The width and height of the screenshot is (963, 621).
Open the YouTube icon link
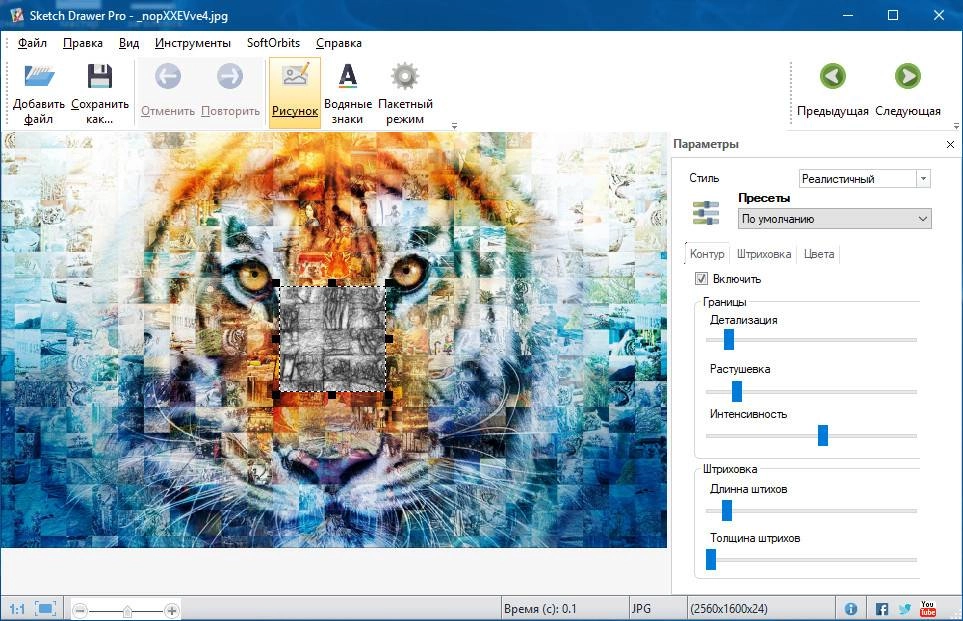click(927, 608)
